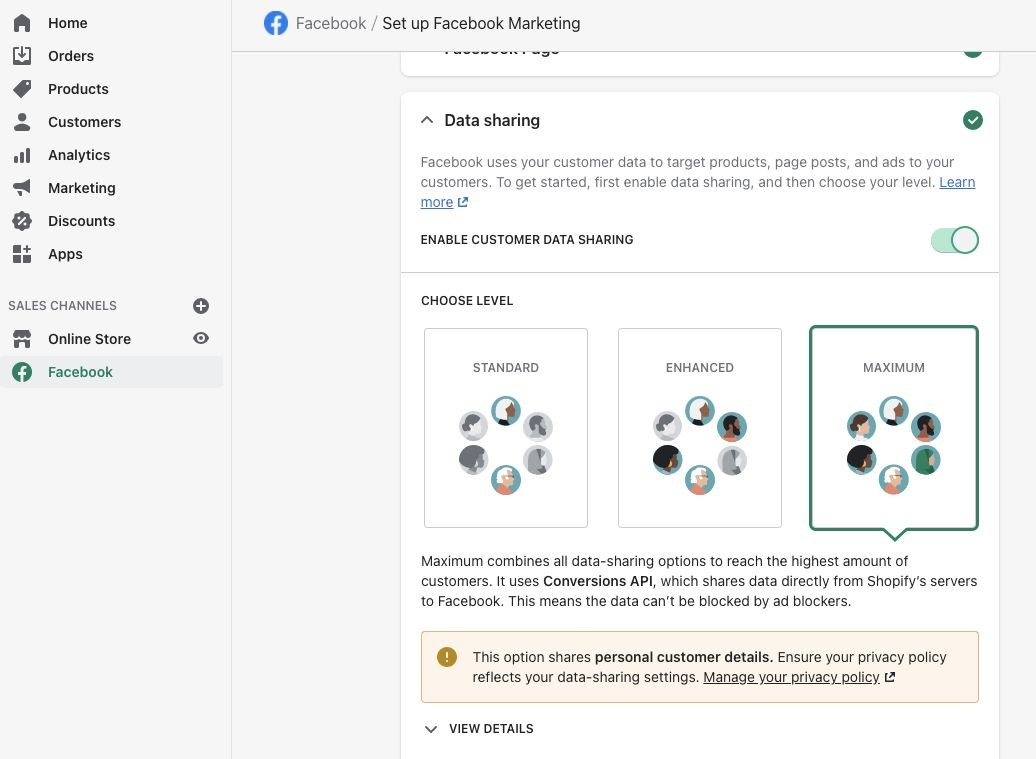Click the Facebook breadcrumb in the header

tap(330, 23)
